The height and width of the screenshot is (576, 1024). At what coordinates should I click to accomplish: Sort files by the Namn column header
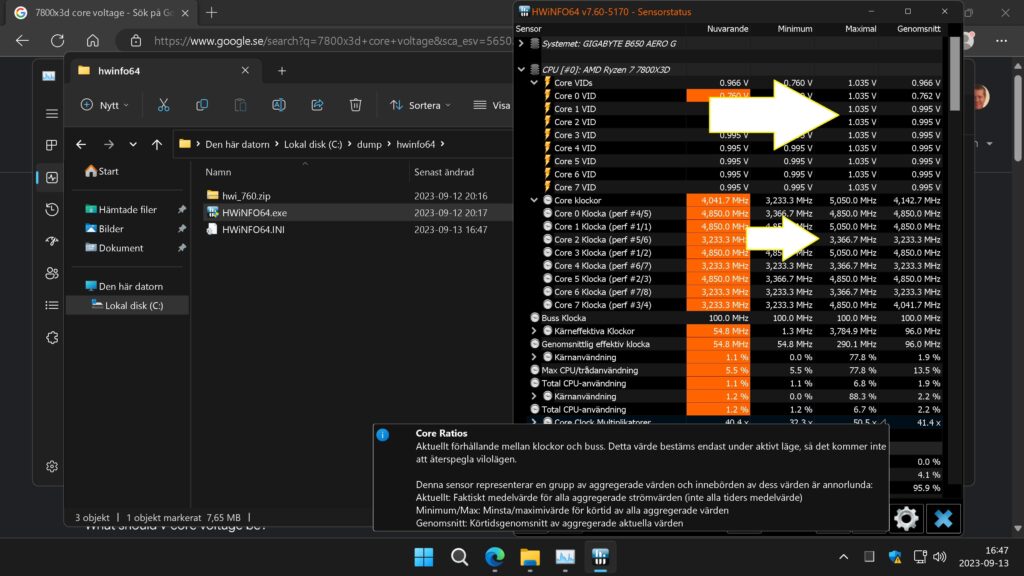tap(218, 172)
